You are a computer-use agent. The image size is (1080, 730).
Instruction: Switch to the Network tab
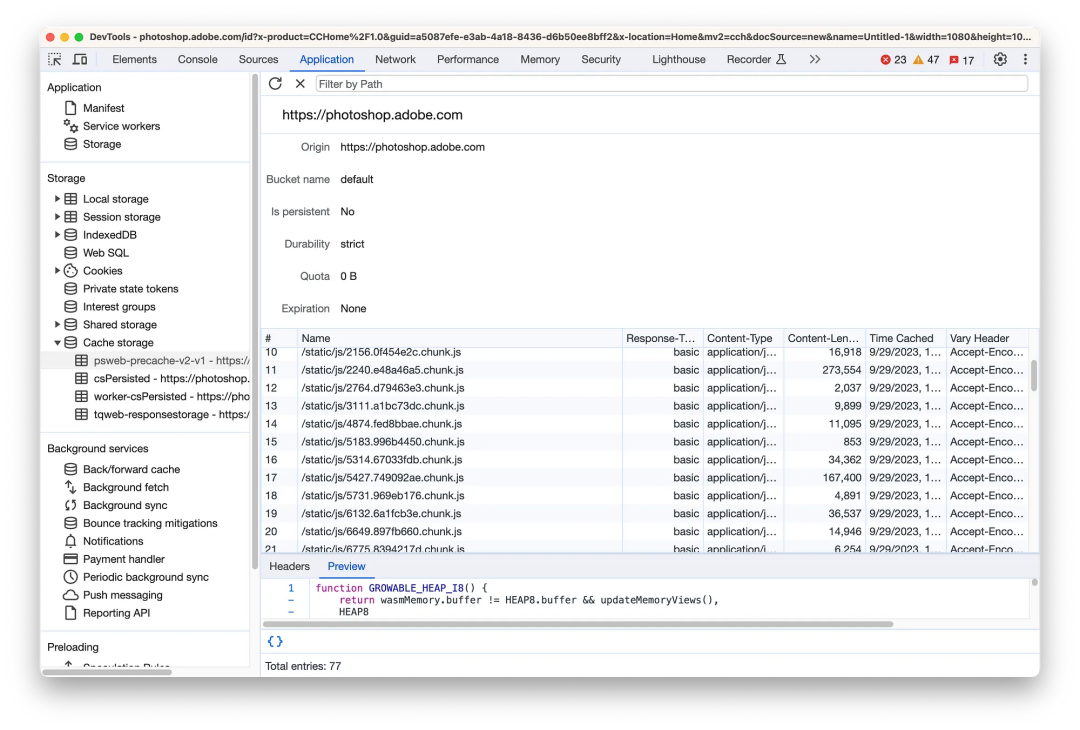395,59
